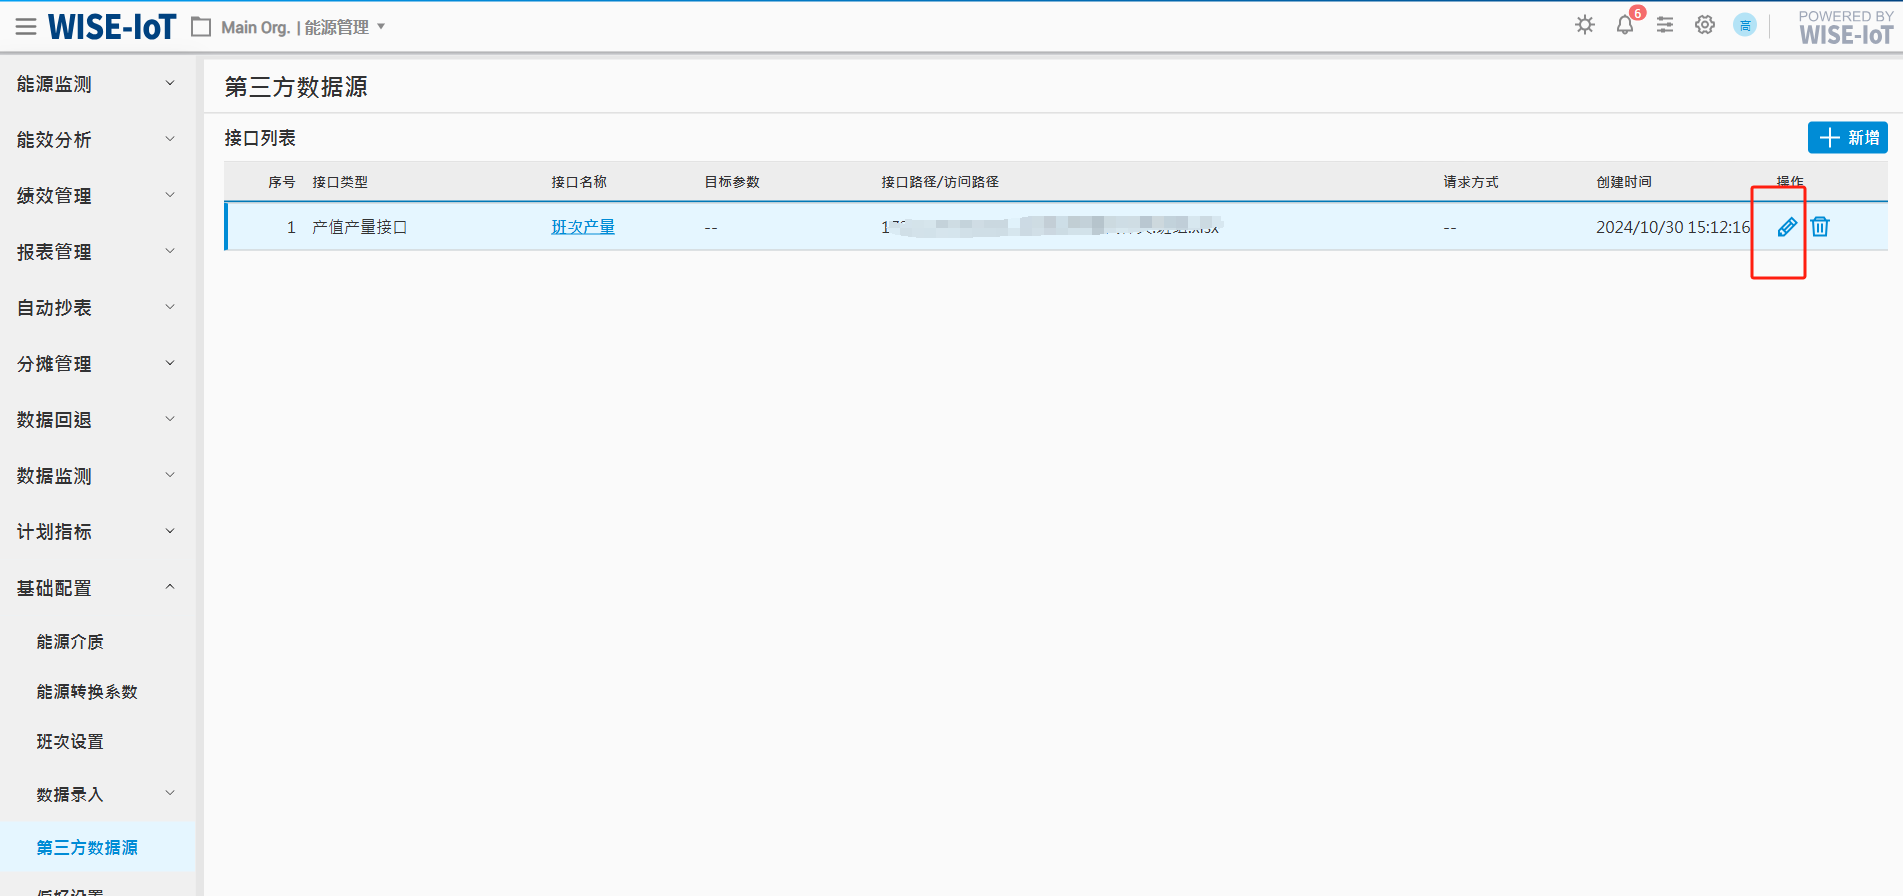Expand the 能源监测 menu
The height and width of the screenshot is (896, 1903).
coord(96,84)
